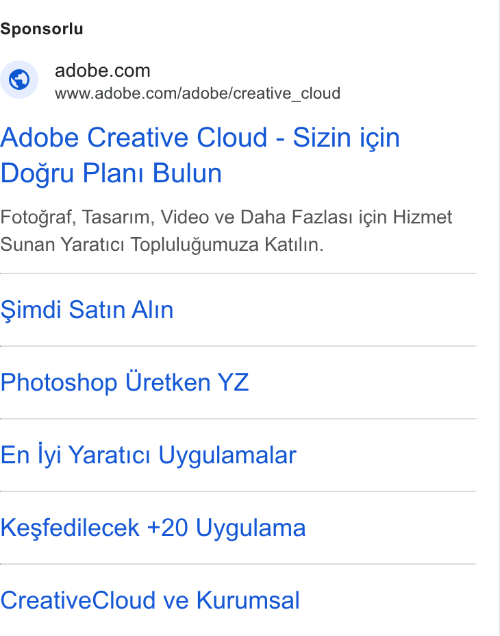The width and height of the screenshot is (500, 636).
Task: Open the CreativeCloud ve Kurumsal link
Action: point(150,600)
